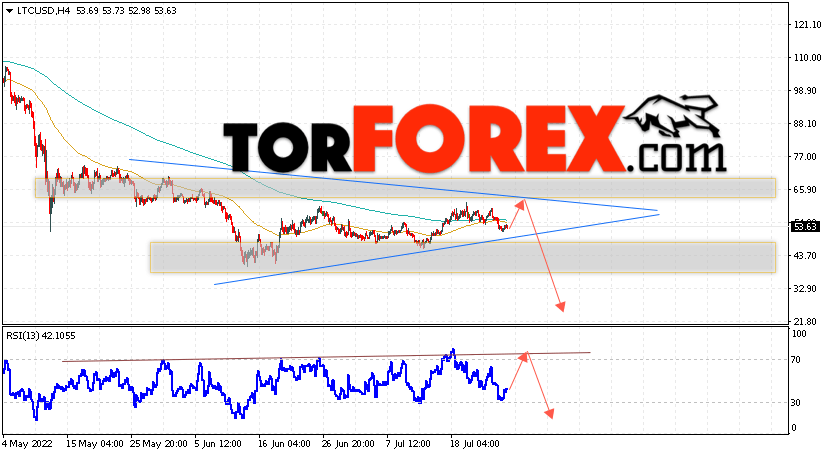Click the 77.00 price axis label
The height and width of the screenshot is (455, 828).
click(805, 157)
